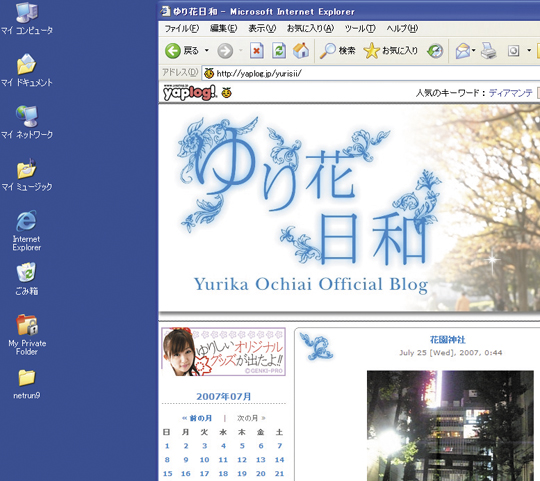Screen dimensions: 540x481
Task: Click the green Back (戻る) arrow button
Action: [x=173, y=51]
